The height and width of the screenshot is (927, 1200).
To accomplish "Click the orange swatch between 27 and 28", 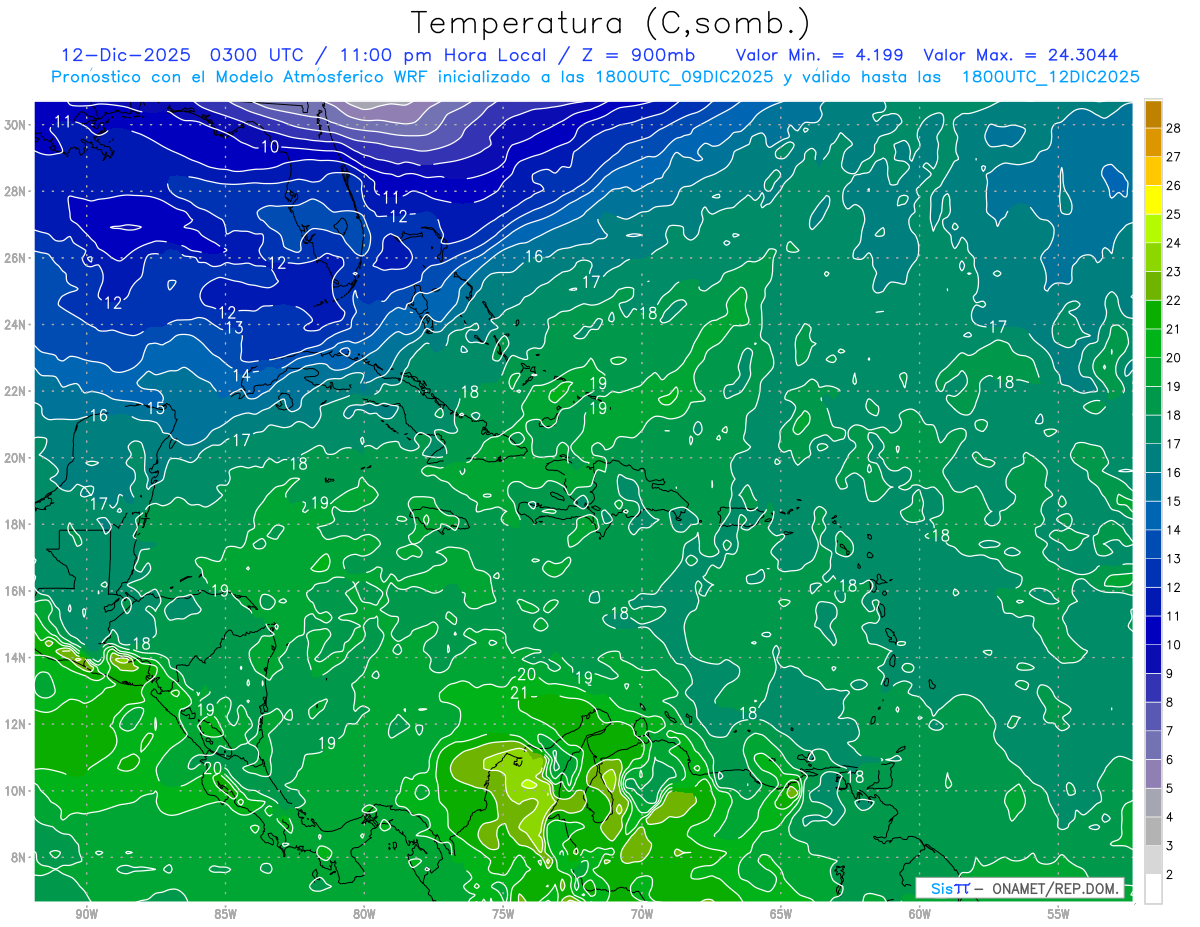I will [1153, 143].
